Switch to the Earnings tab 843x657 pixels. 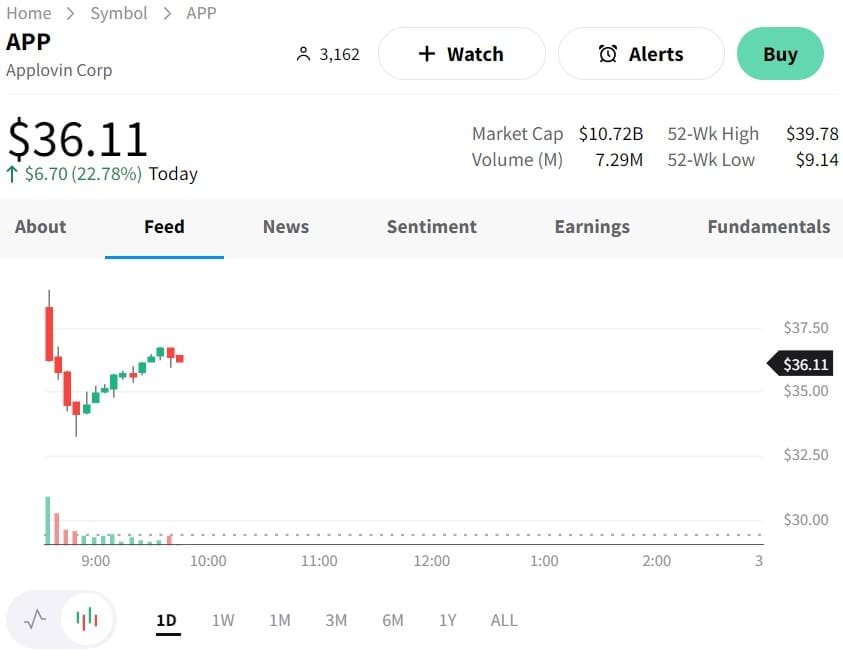point(592,227)
